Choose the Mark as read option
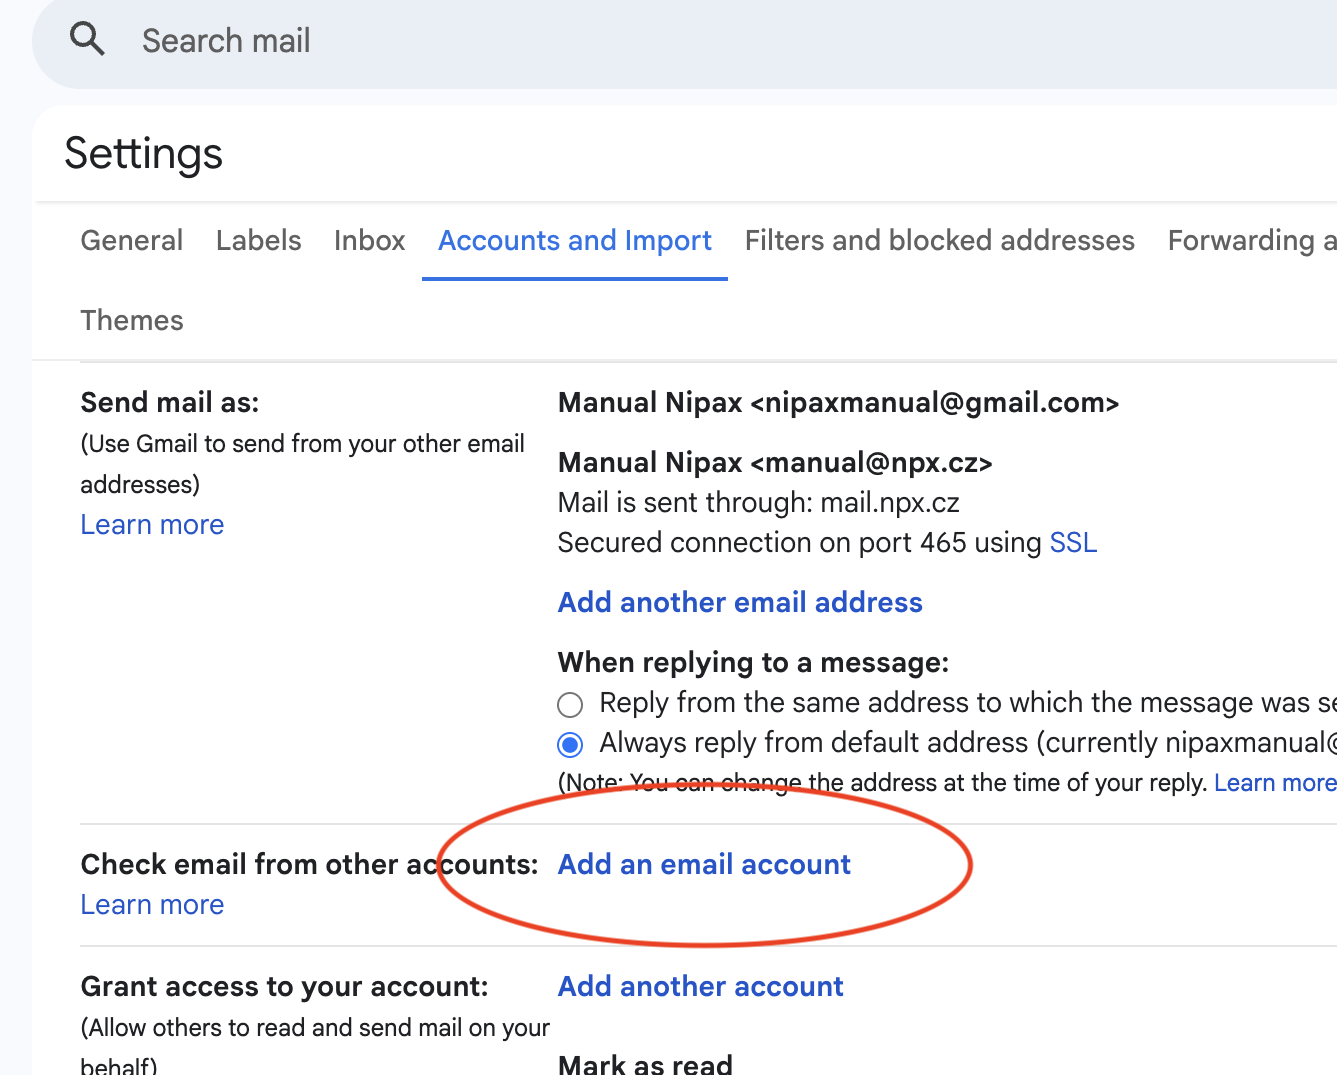 point(645,1064)
